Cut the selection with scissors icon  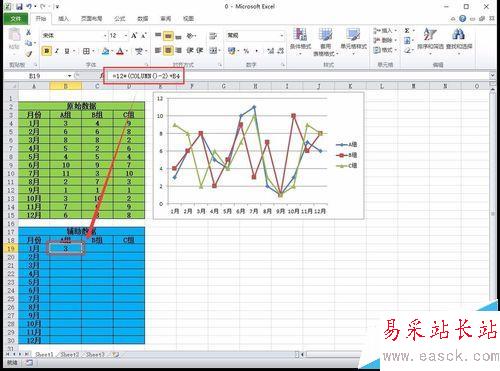(x=29, y=32)
